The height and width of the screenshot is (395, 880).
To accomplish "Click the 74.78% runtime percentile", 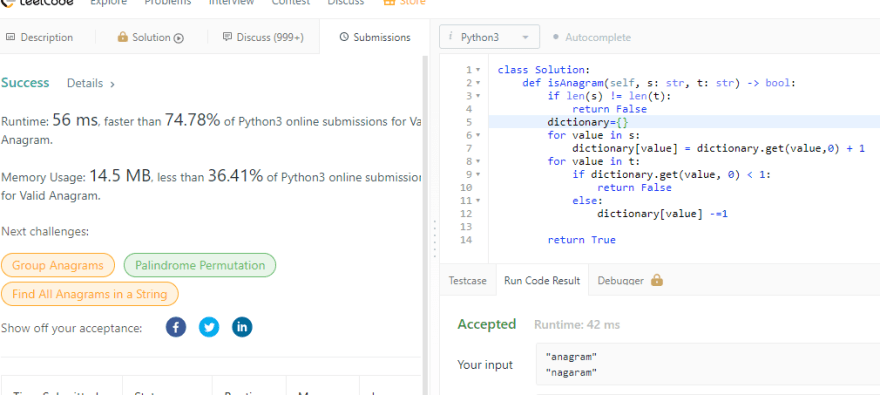I will point(192,120).
